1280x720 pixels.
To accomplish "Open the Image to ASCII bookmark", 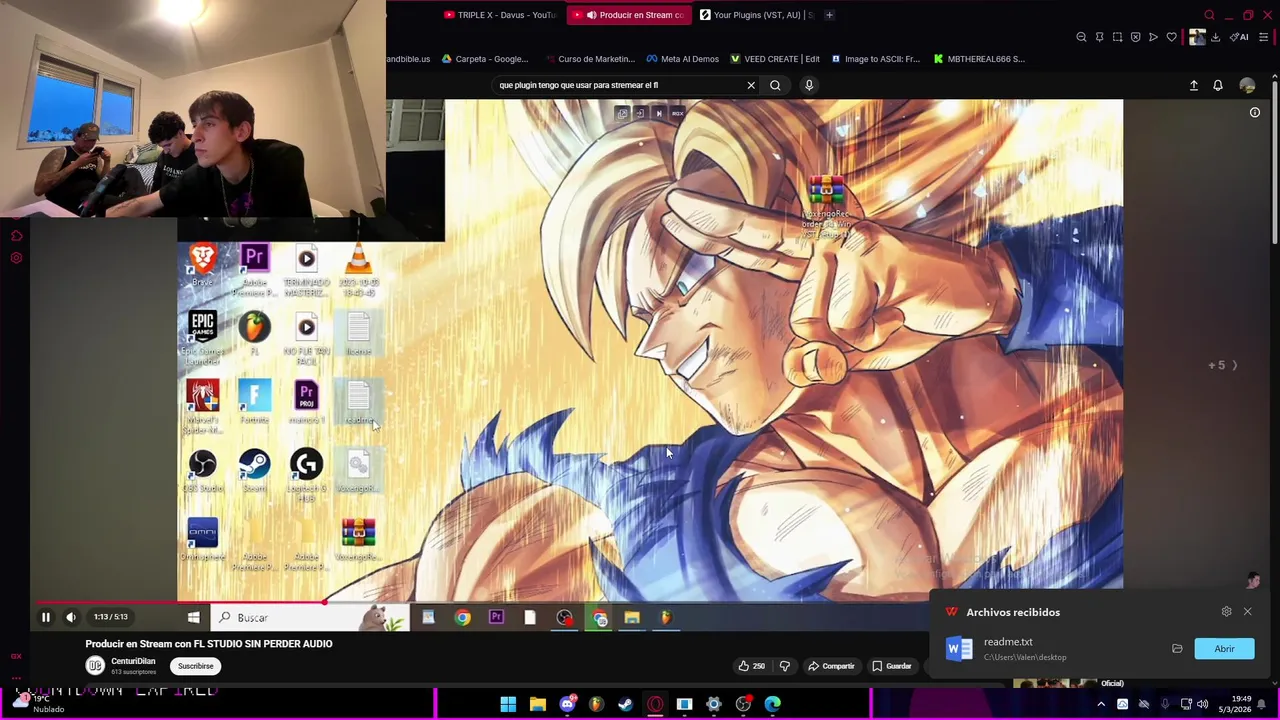I will (875, 59).
